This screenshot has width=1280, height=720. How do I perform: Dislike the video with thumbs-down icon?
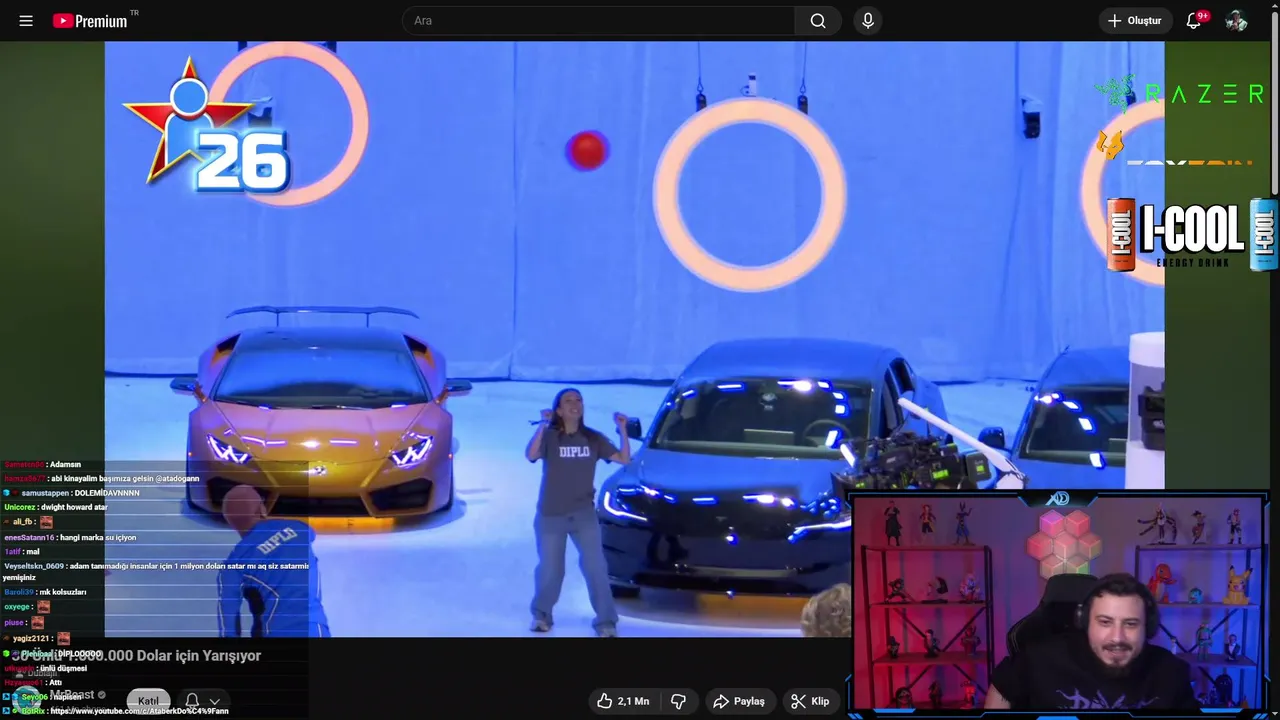678,701
